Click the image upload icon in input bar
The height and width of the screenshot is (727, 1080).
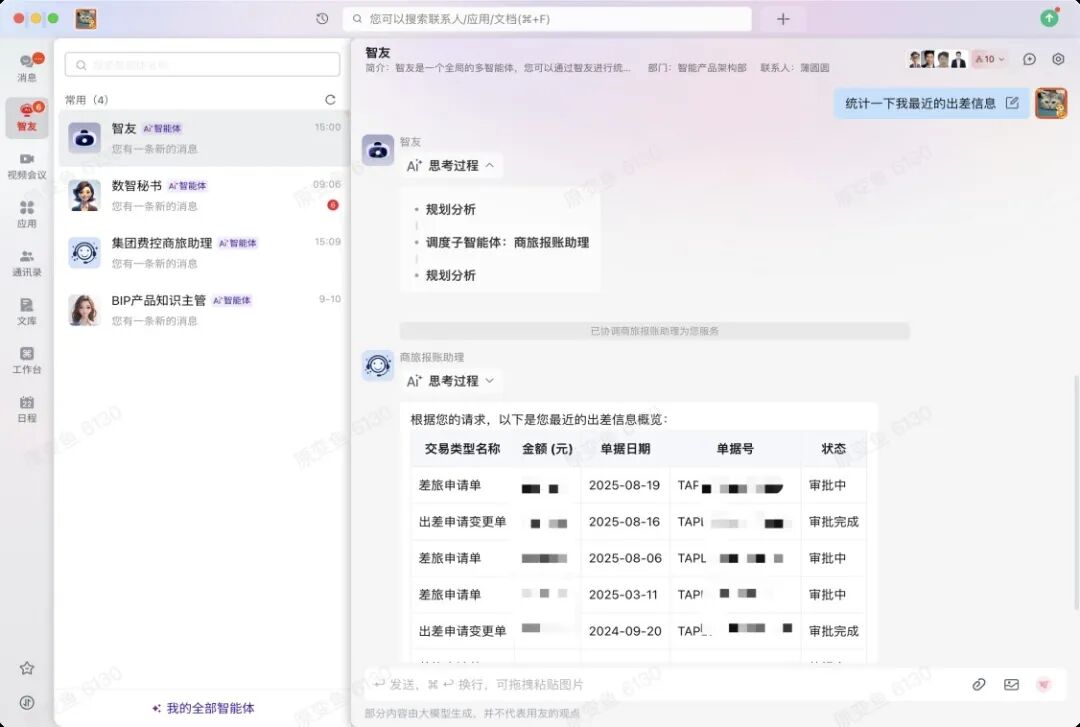(x=1011, y=684)
